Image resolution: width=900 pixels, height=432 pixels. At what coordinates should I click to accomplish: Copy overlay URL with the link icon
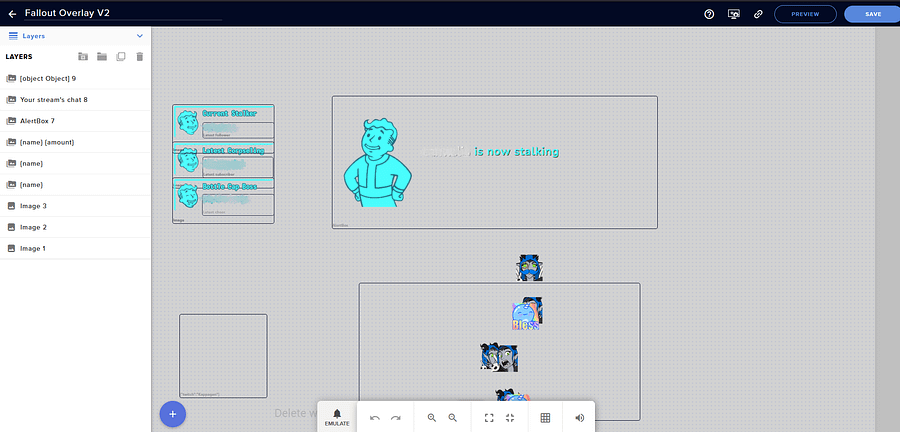point(758,14)
